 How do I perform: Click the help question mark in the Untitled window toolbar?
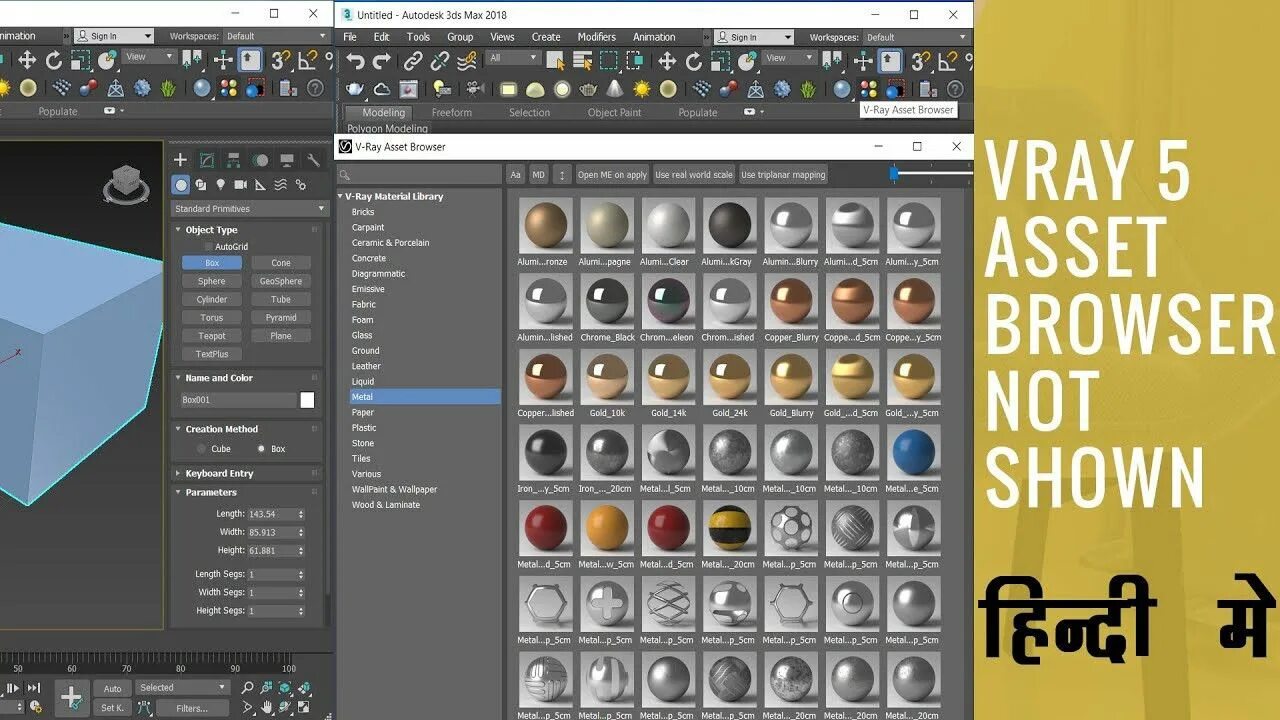[x=955, y=89]
